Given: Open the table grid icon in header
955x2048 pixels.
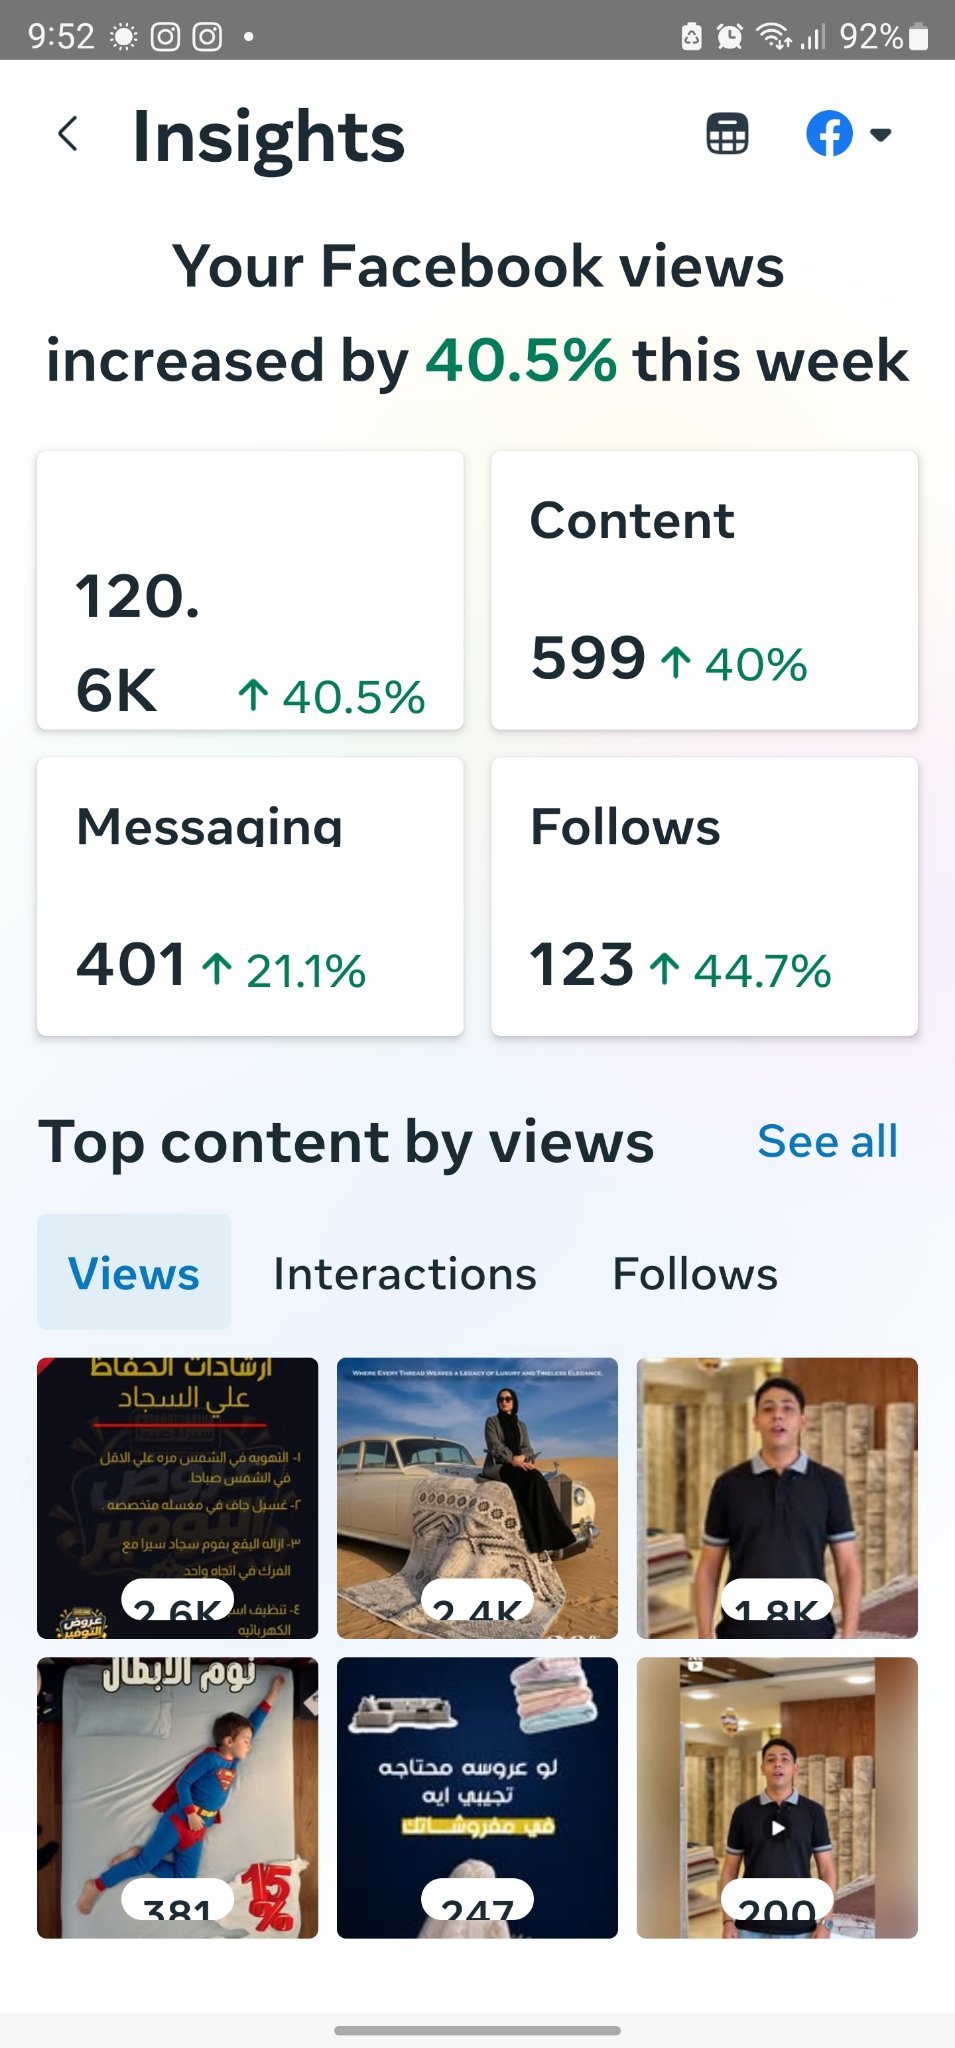Looking at the screenshot, I should click(727, 134).
